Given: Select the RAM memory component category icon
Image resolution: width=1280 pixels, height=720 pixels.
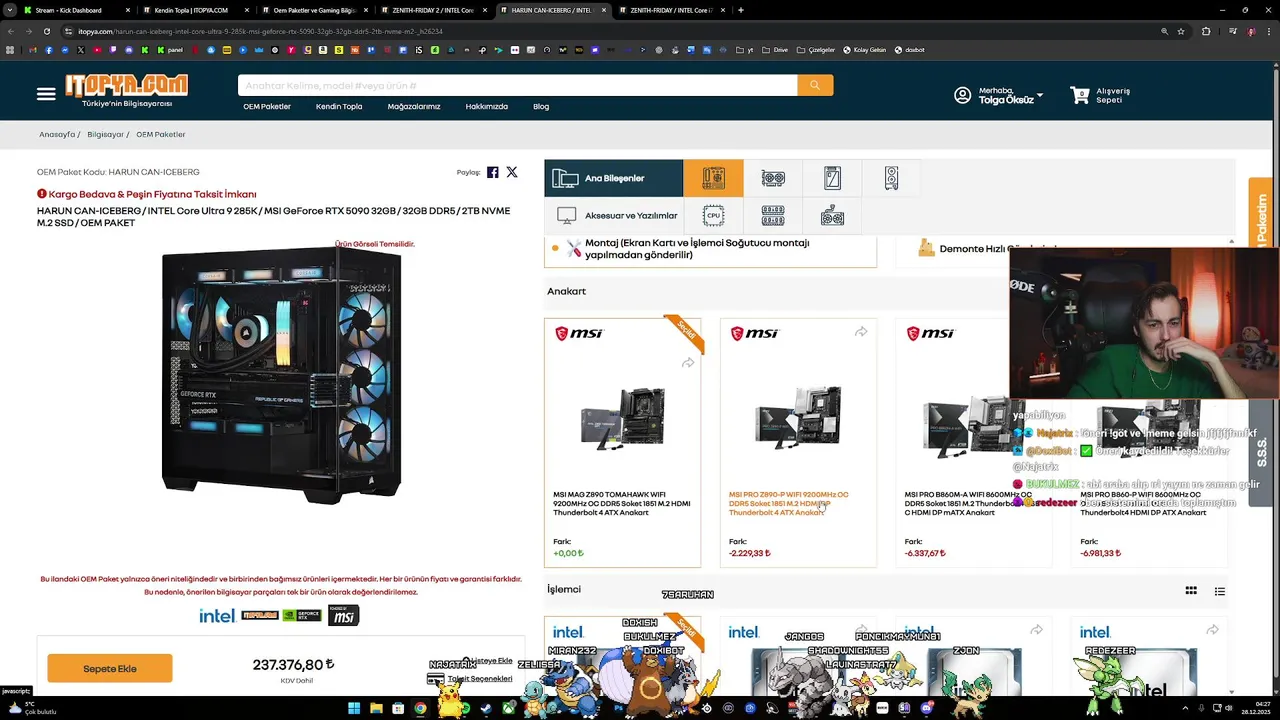Looking at the screenshot, I should pos(773,215).
